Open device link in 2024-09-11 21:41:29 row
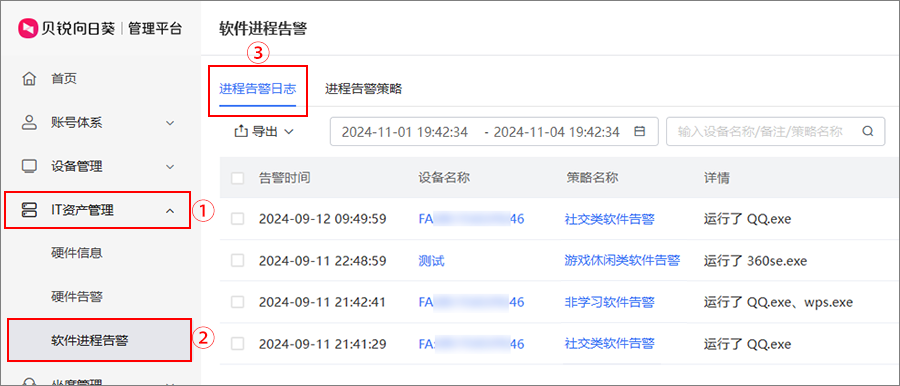The width and height of the screenshot is (900, 386). coord(471,344)
